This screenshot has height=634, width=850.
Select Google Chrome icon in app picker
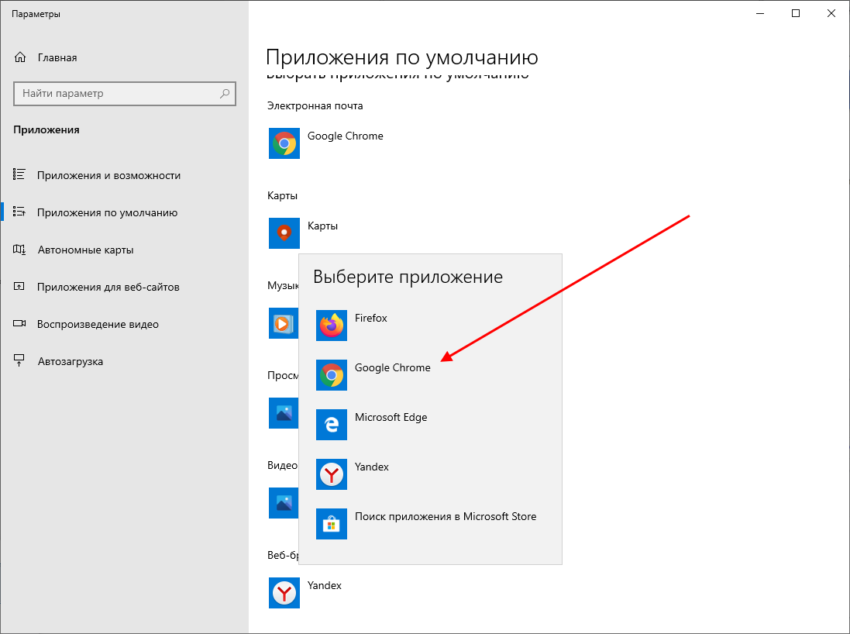click(x=332, y=375)
